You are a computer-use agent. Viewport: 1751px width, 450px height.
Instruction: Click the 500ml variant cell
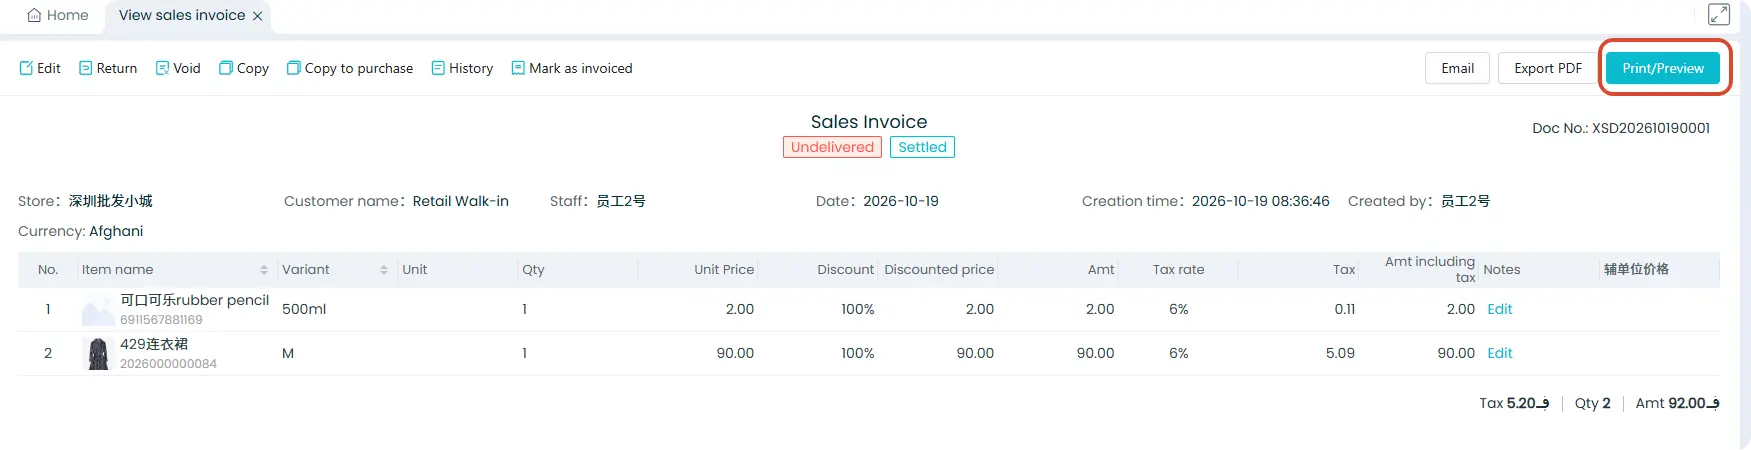(304, 309)
